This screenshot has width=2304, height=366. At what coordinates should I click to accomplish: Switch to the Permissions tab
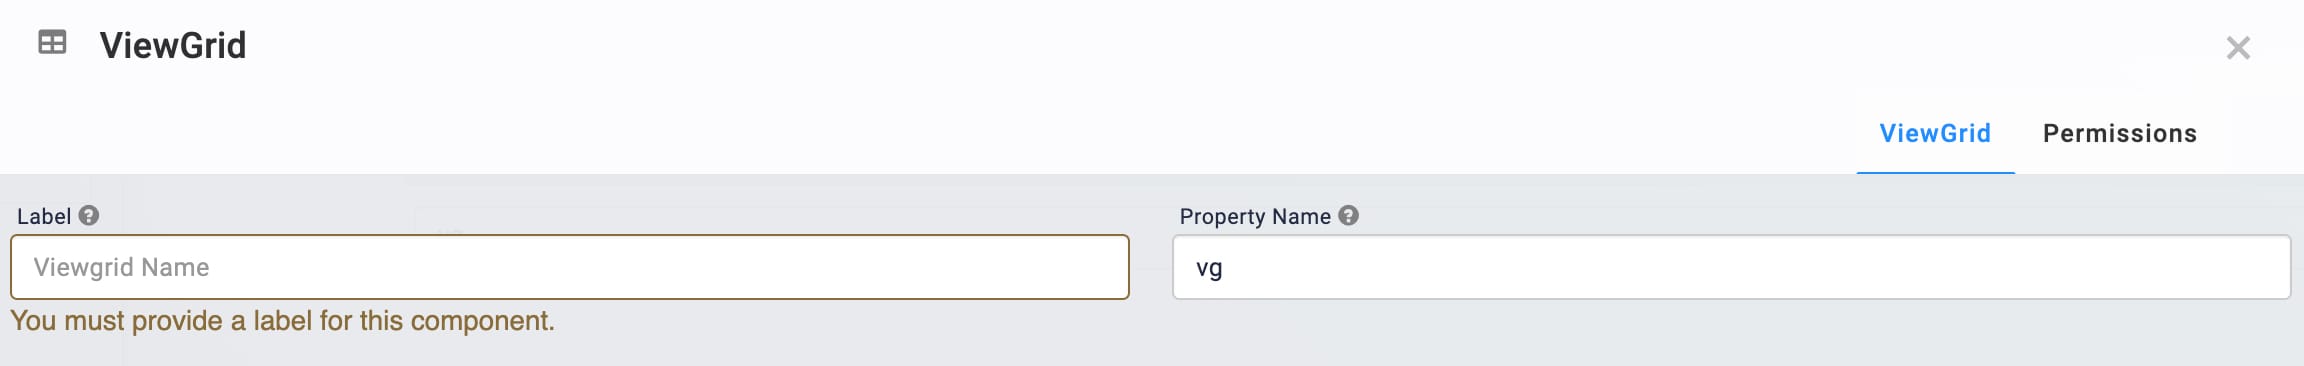2120,134
